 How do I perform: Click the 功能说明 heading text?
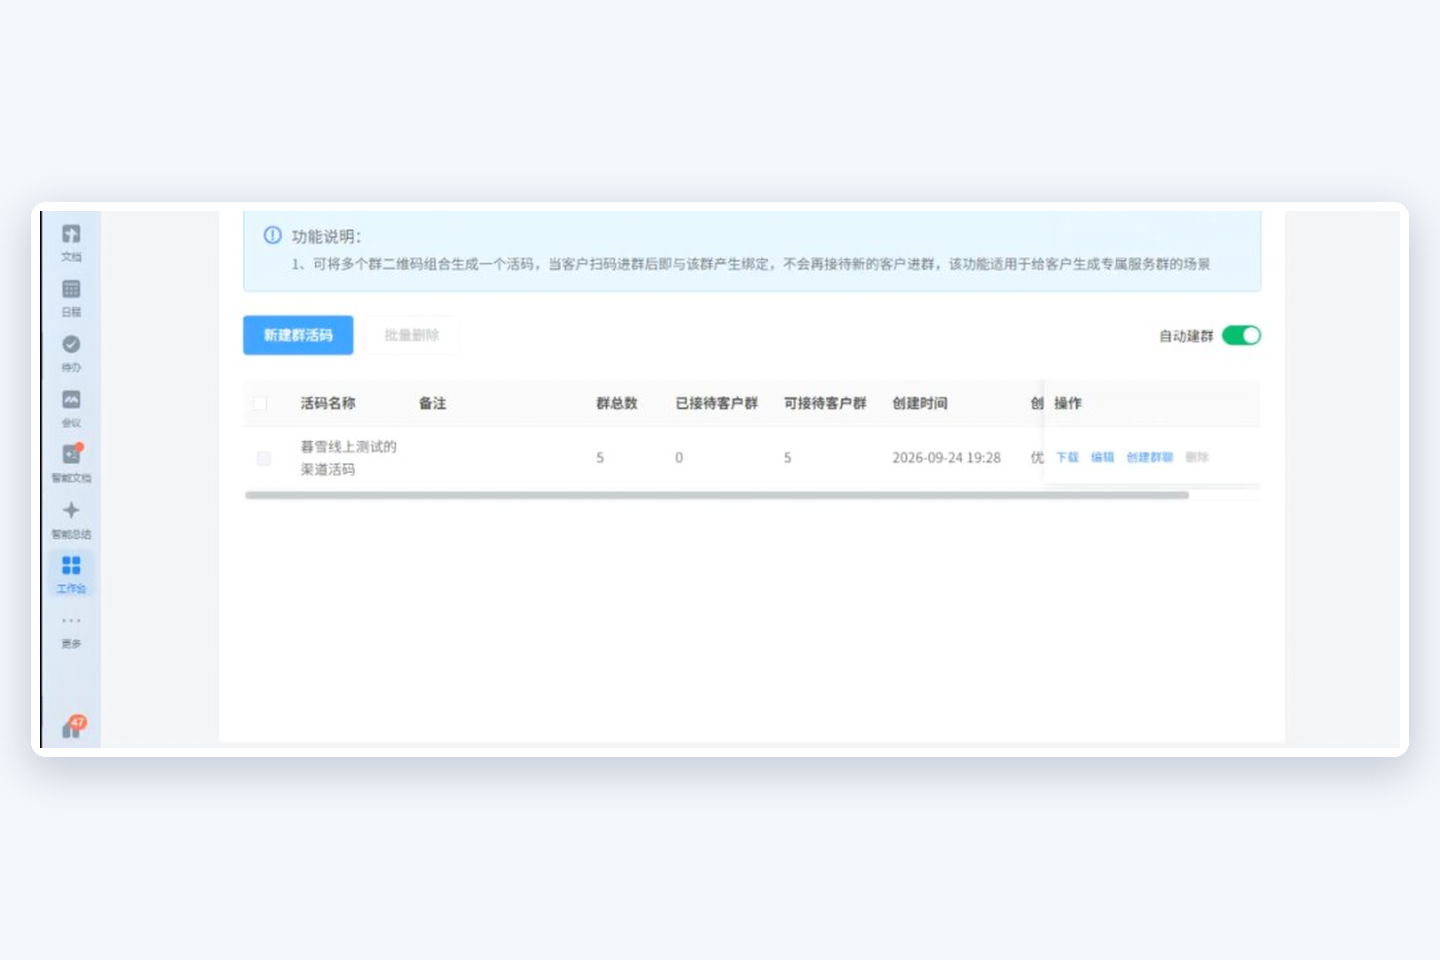(327, 237)
